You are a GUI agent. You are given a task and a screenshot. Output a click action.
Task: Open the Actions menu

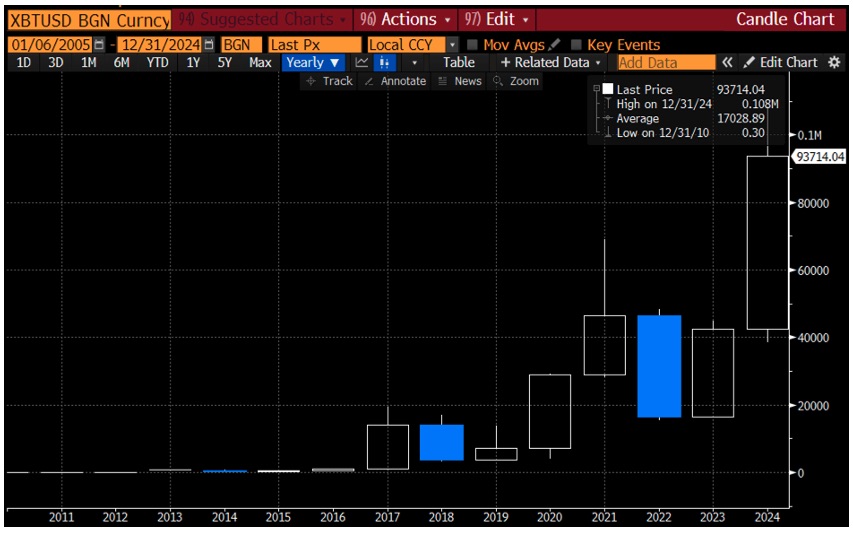click(405, 20)
